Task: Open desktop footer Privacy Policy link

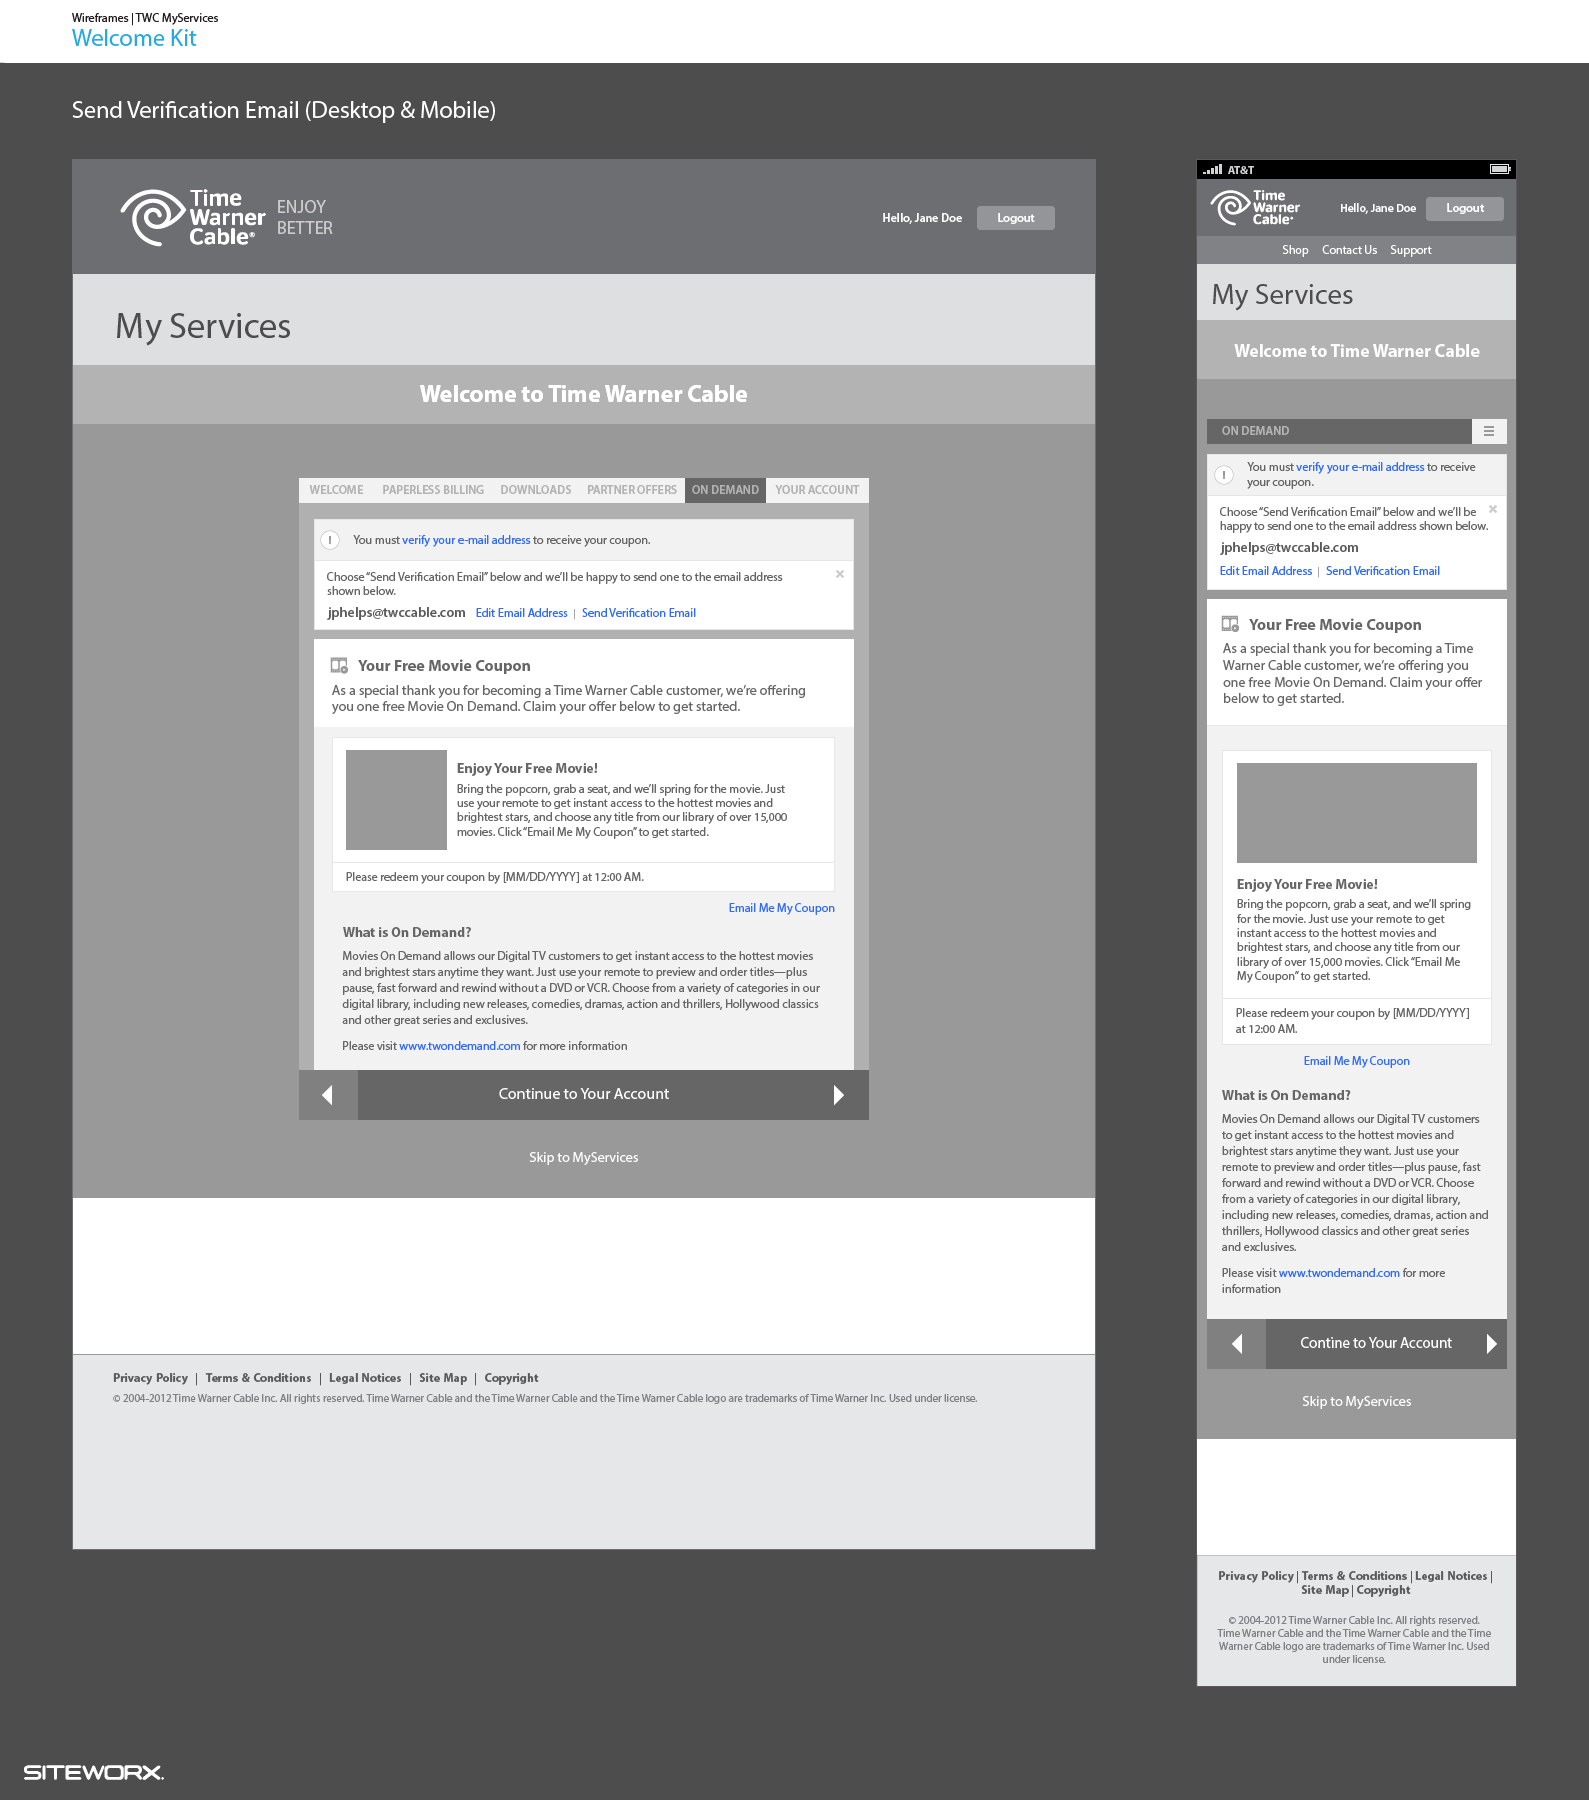Action: [x=150, y=1378]
